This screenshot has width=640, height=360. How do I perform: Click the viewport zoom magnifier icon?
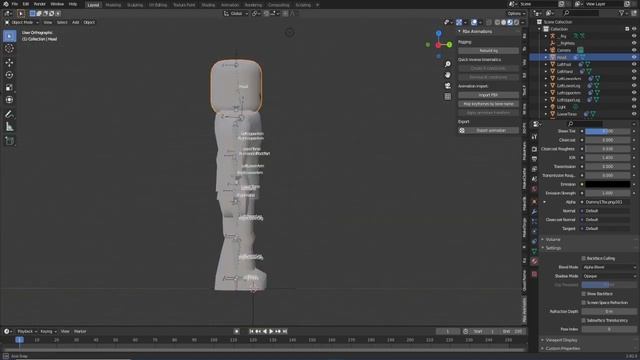(448, 64)
